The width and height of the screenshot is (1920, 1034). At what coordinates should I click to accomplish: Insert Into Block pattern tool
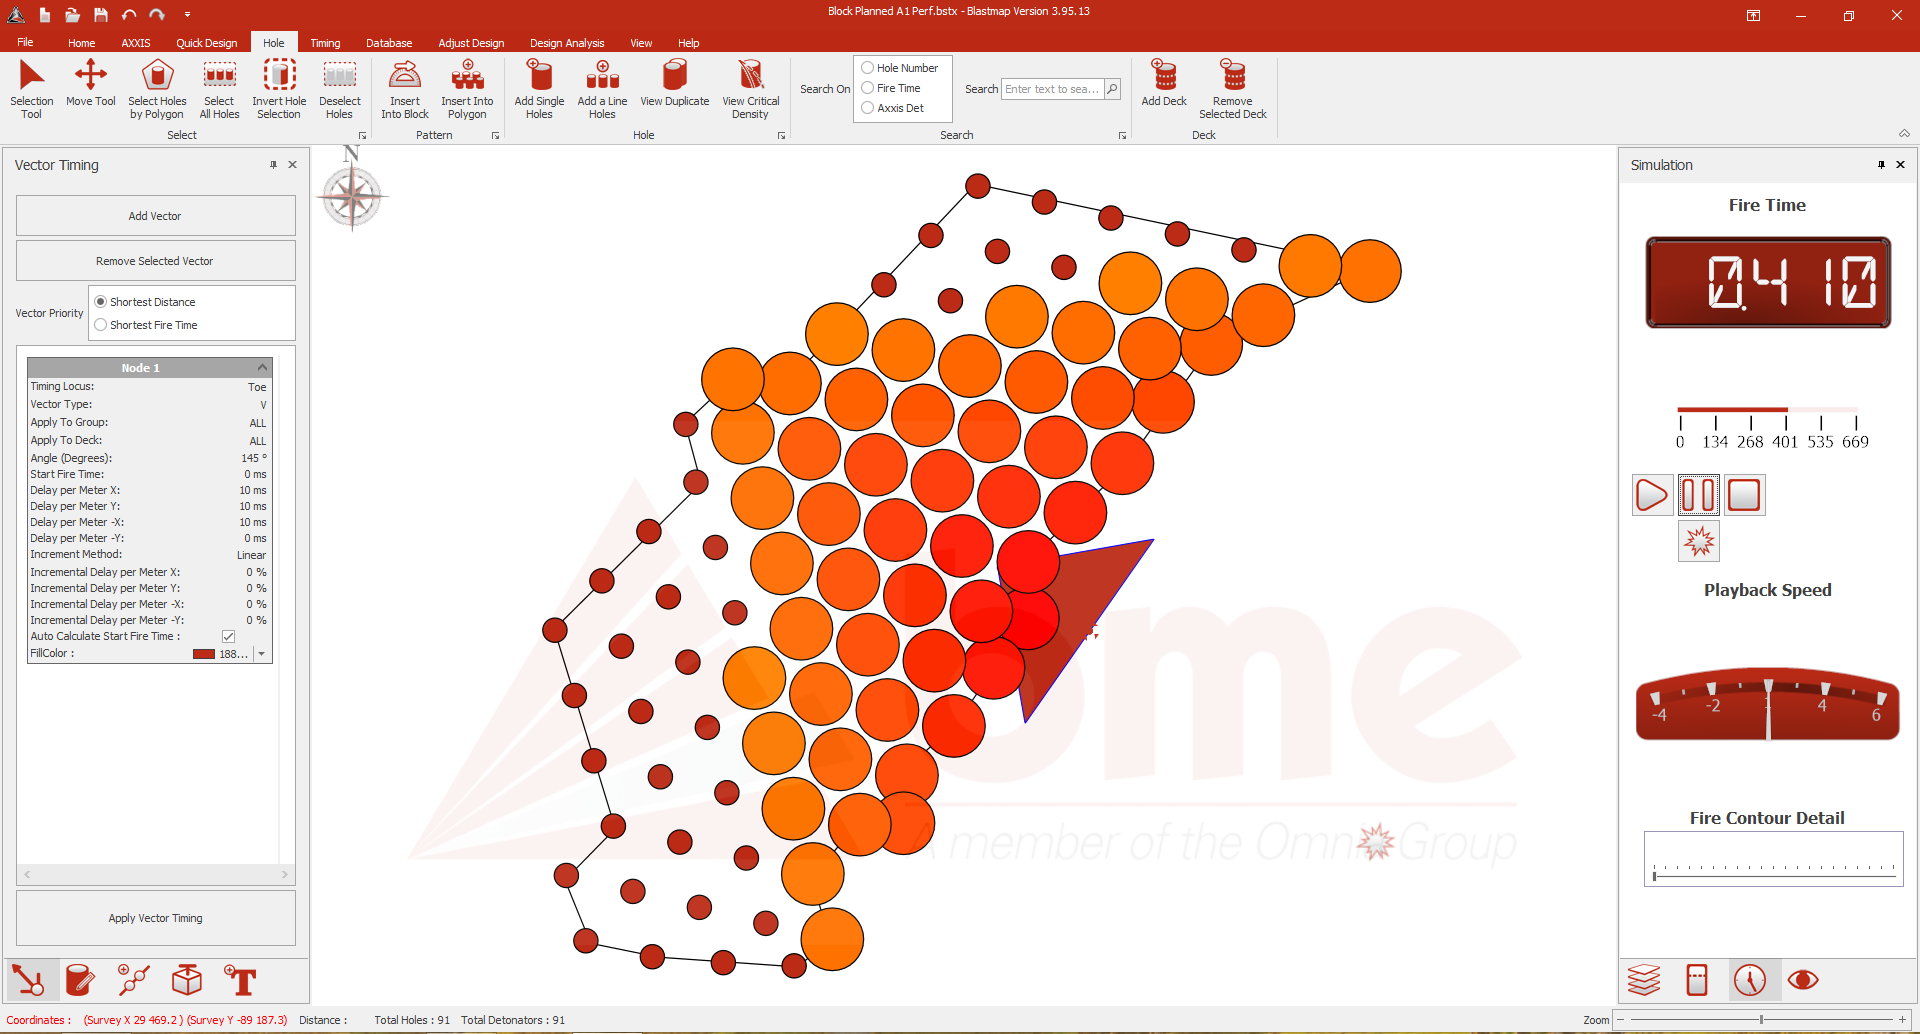404,89
